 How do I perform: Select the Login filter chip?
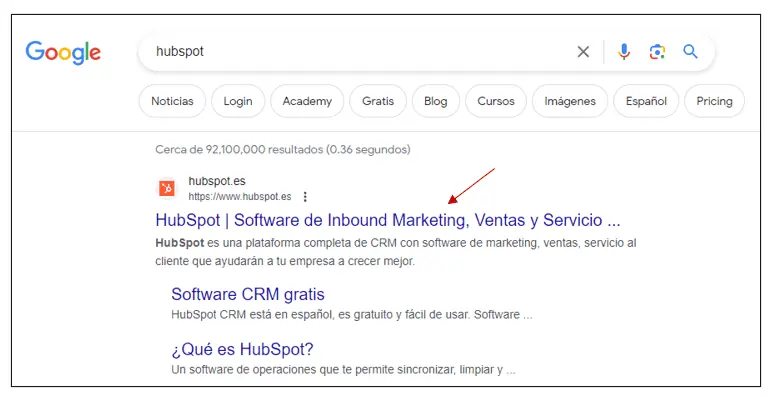click(x=238, y=101)
